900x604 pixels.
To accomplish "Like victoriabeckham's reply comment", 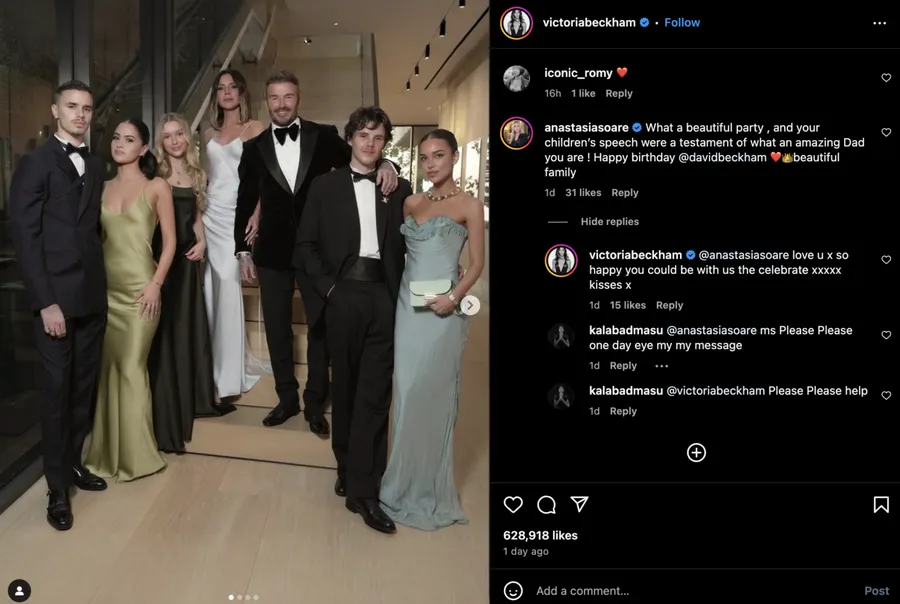I will (x=886, y=260).
